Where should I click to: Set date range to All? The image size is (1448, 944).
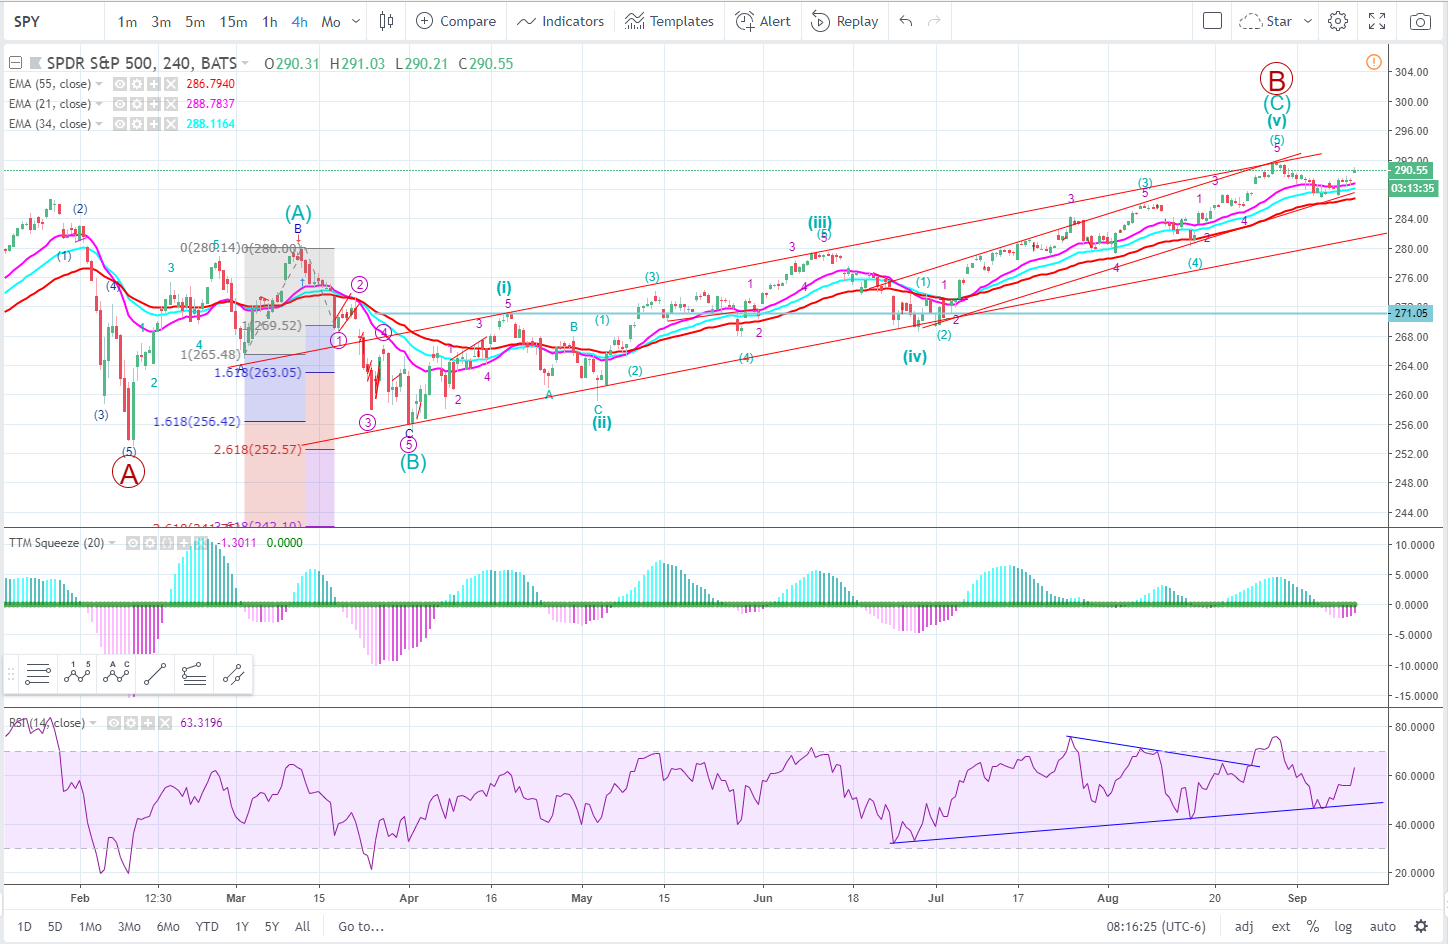(303, 926)
